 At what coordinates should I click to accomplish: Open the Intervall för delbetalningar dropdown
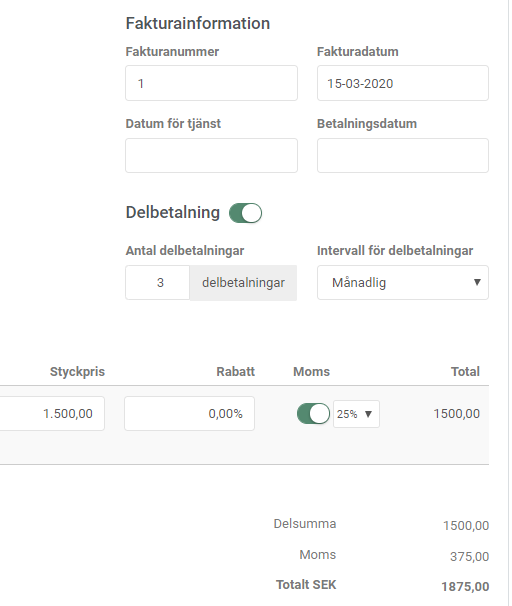pos(403,283)
